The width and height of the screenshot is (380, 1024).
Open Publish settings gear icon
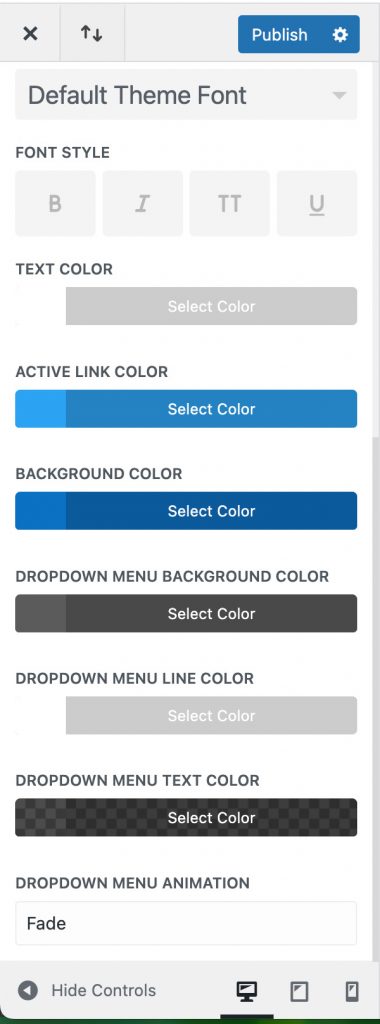tap(340, 35)
